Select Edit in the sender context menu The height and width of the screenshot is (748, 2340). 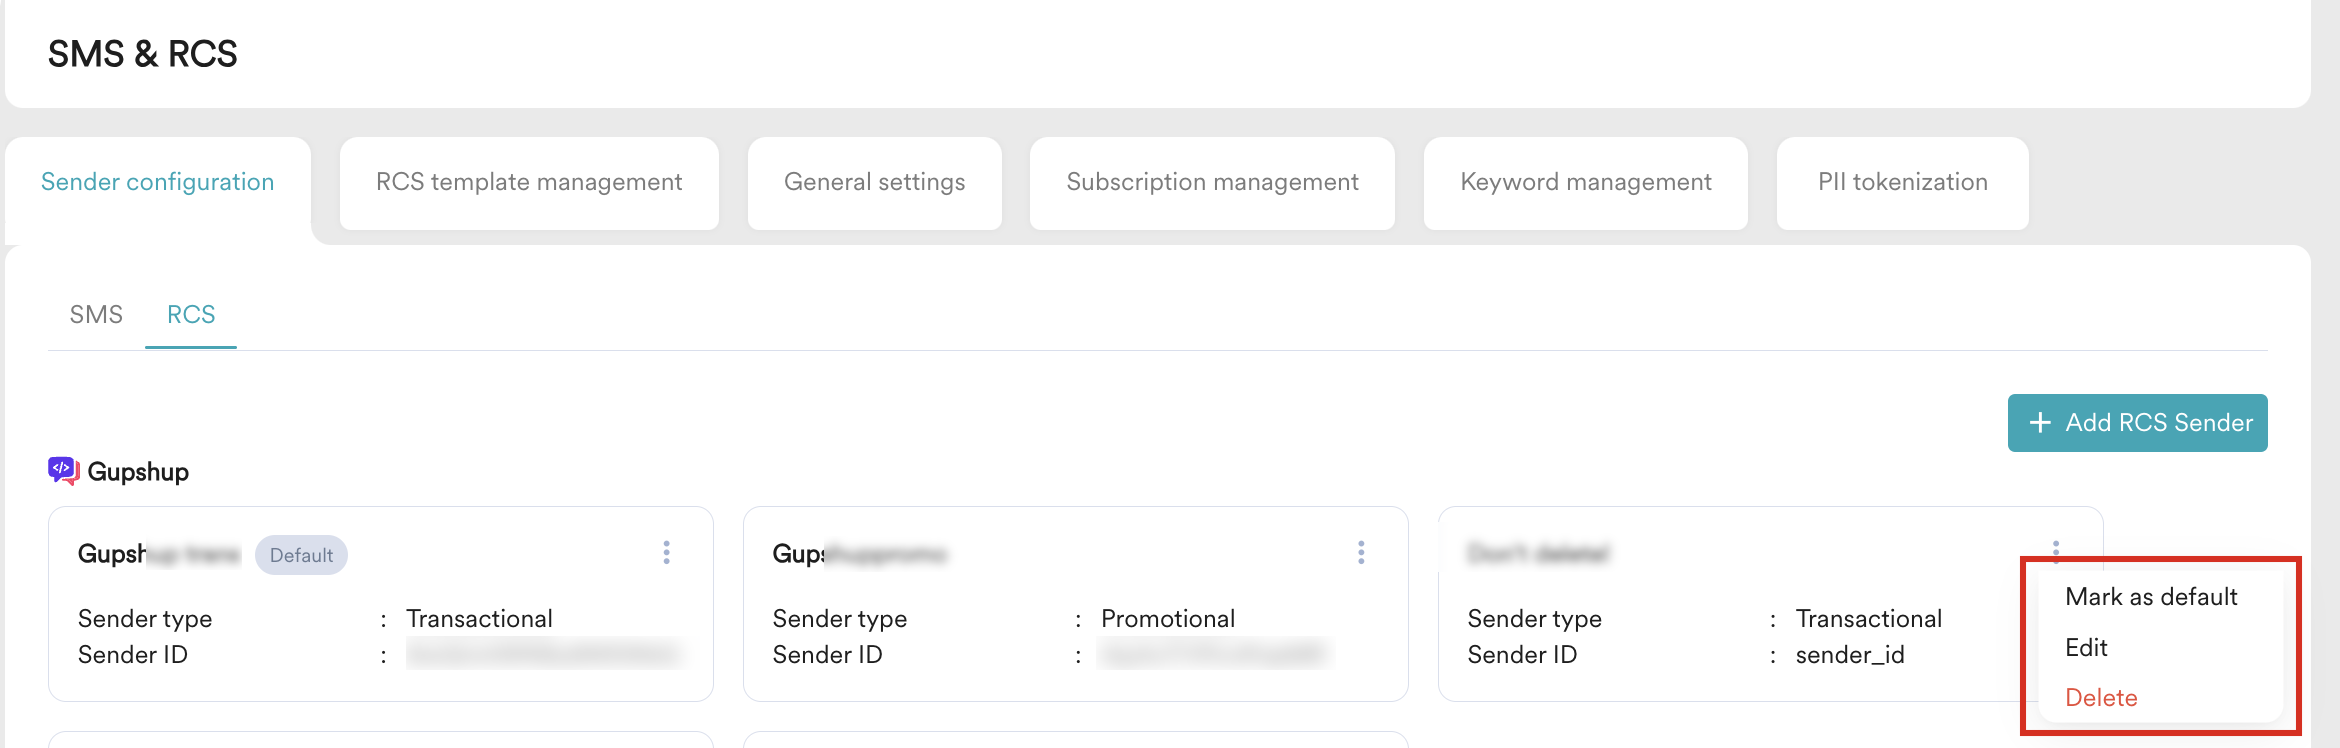[x=2086, y=648]
